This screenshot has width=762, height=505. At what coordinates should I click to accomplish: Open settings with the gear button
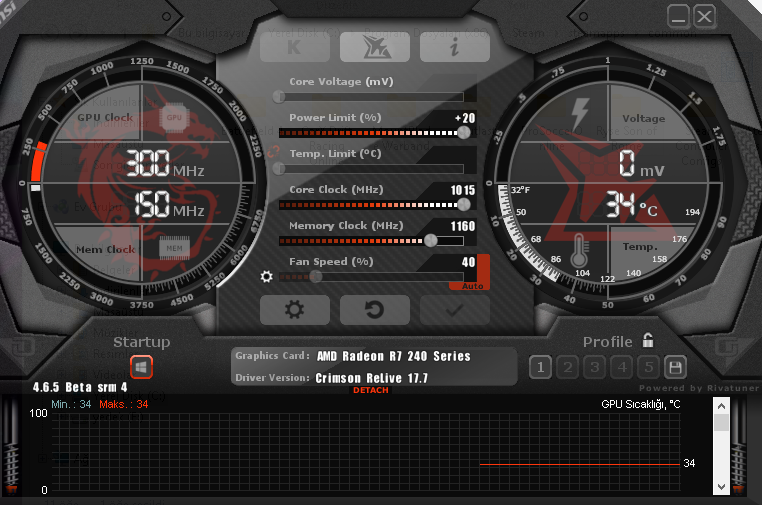[x=295, y=310]
